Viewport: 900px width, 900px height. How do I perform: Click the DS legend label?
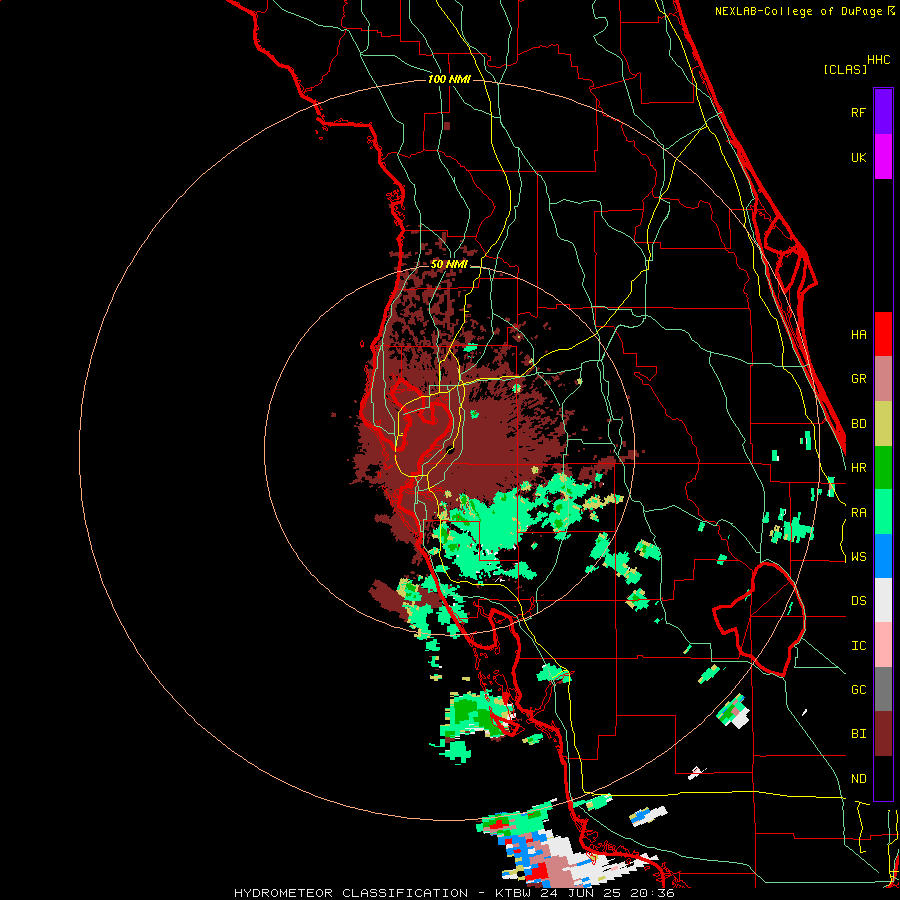pos(858,601)
